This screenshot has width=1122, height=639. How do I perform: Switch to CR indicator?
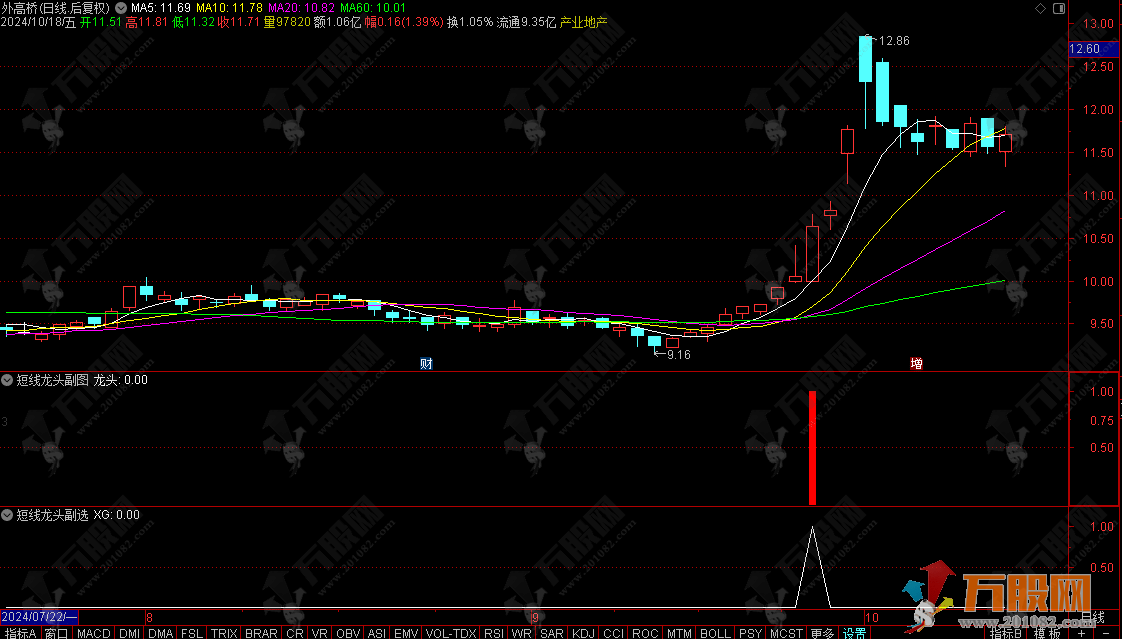(x=295, y=633)
